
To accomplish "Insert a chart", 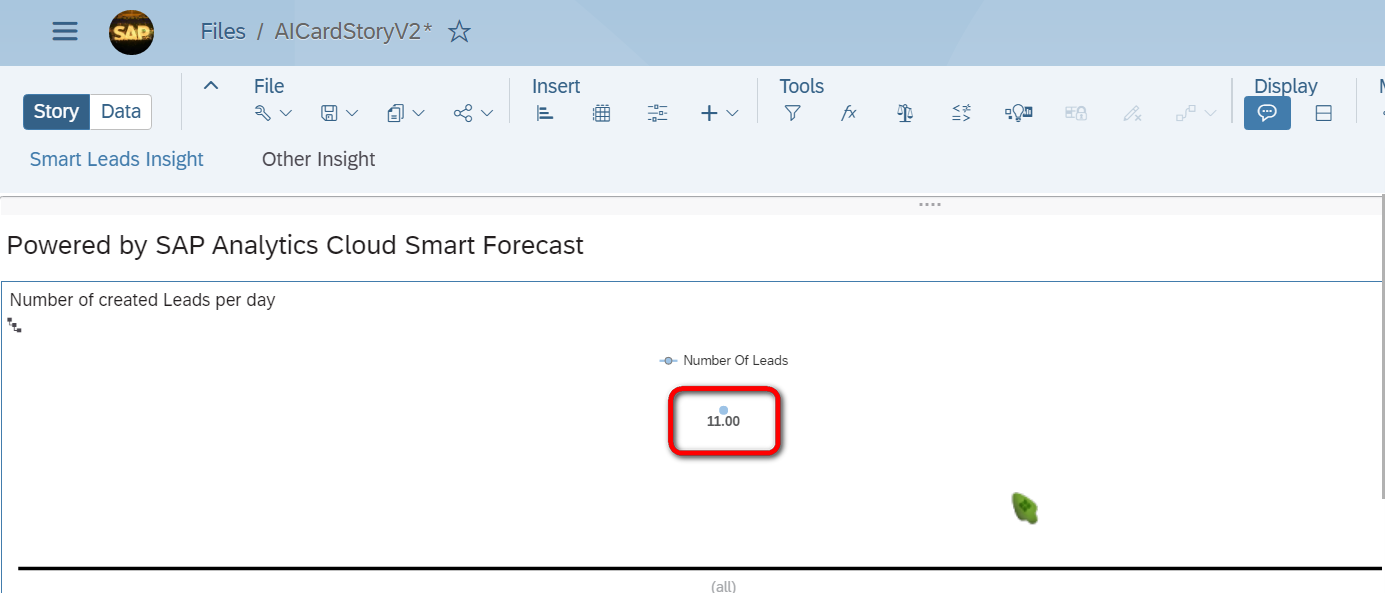I will point(545,114).
